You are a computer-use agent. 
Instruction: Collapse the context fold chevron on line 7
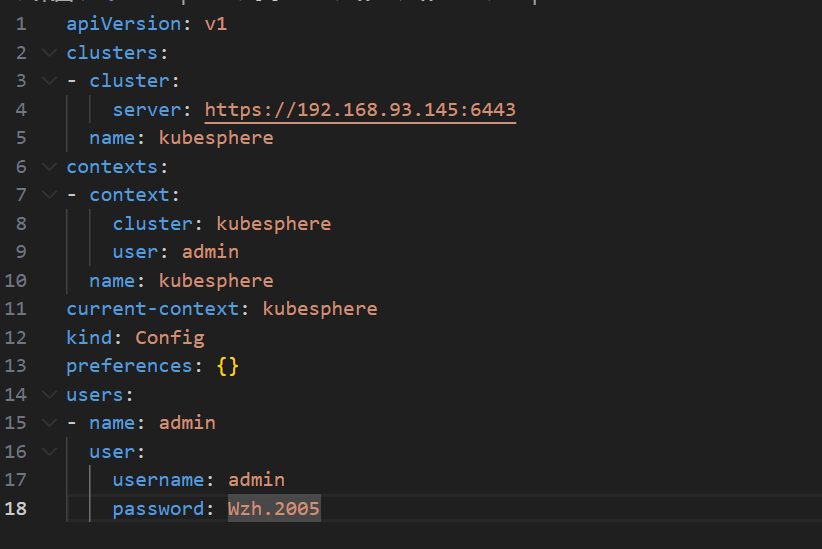pos(49,195)
